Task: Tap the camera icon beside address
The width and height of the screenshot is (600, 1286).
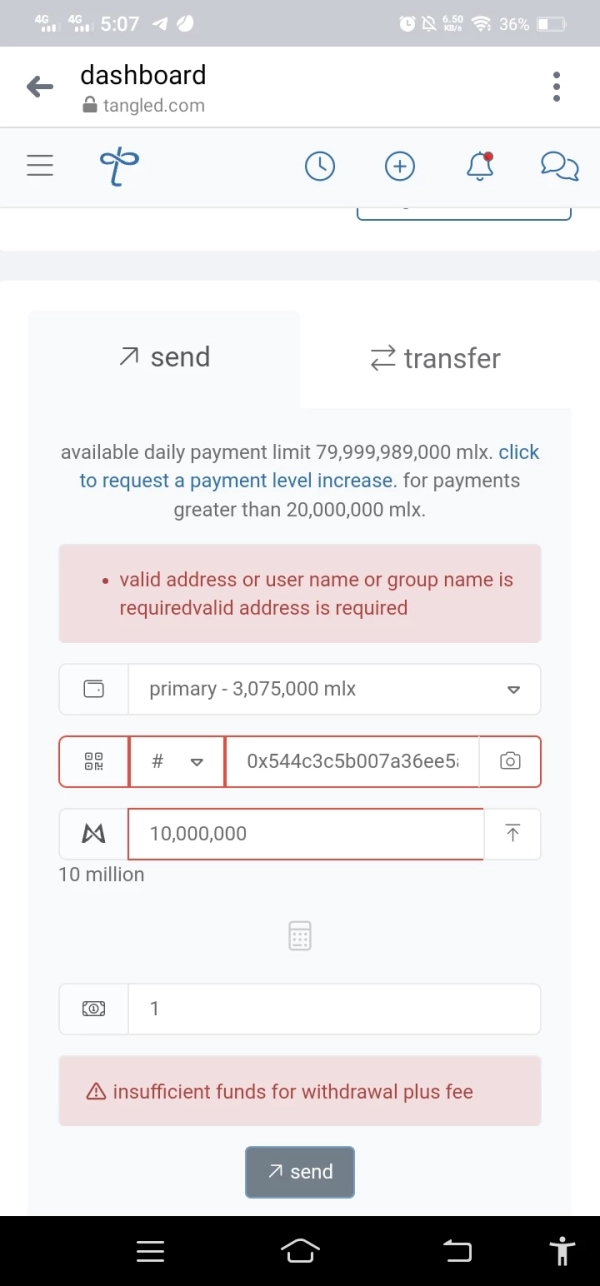Action: tap(510, 762)
